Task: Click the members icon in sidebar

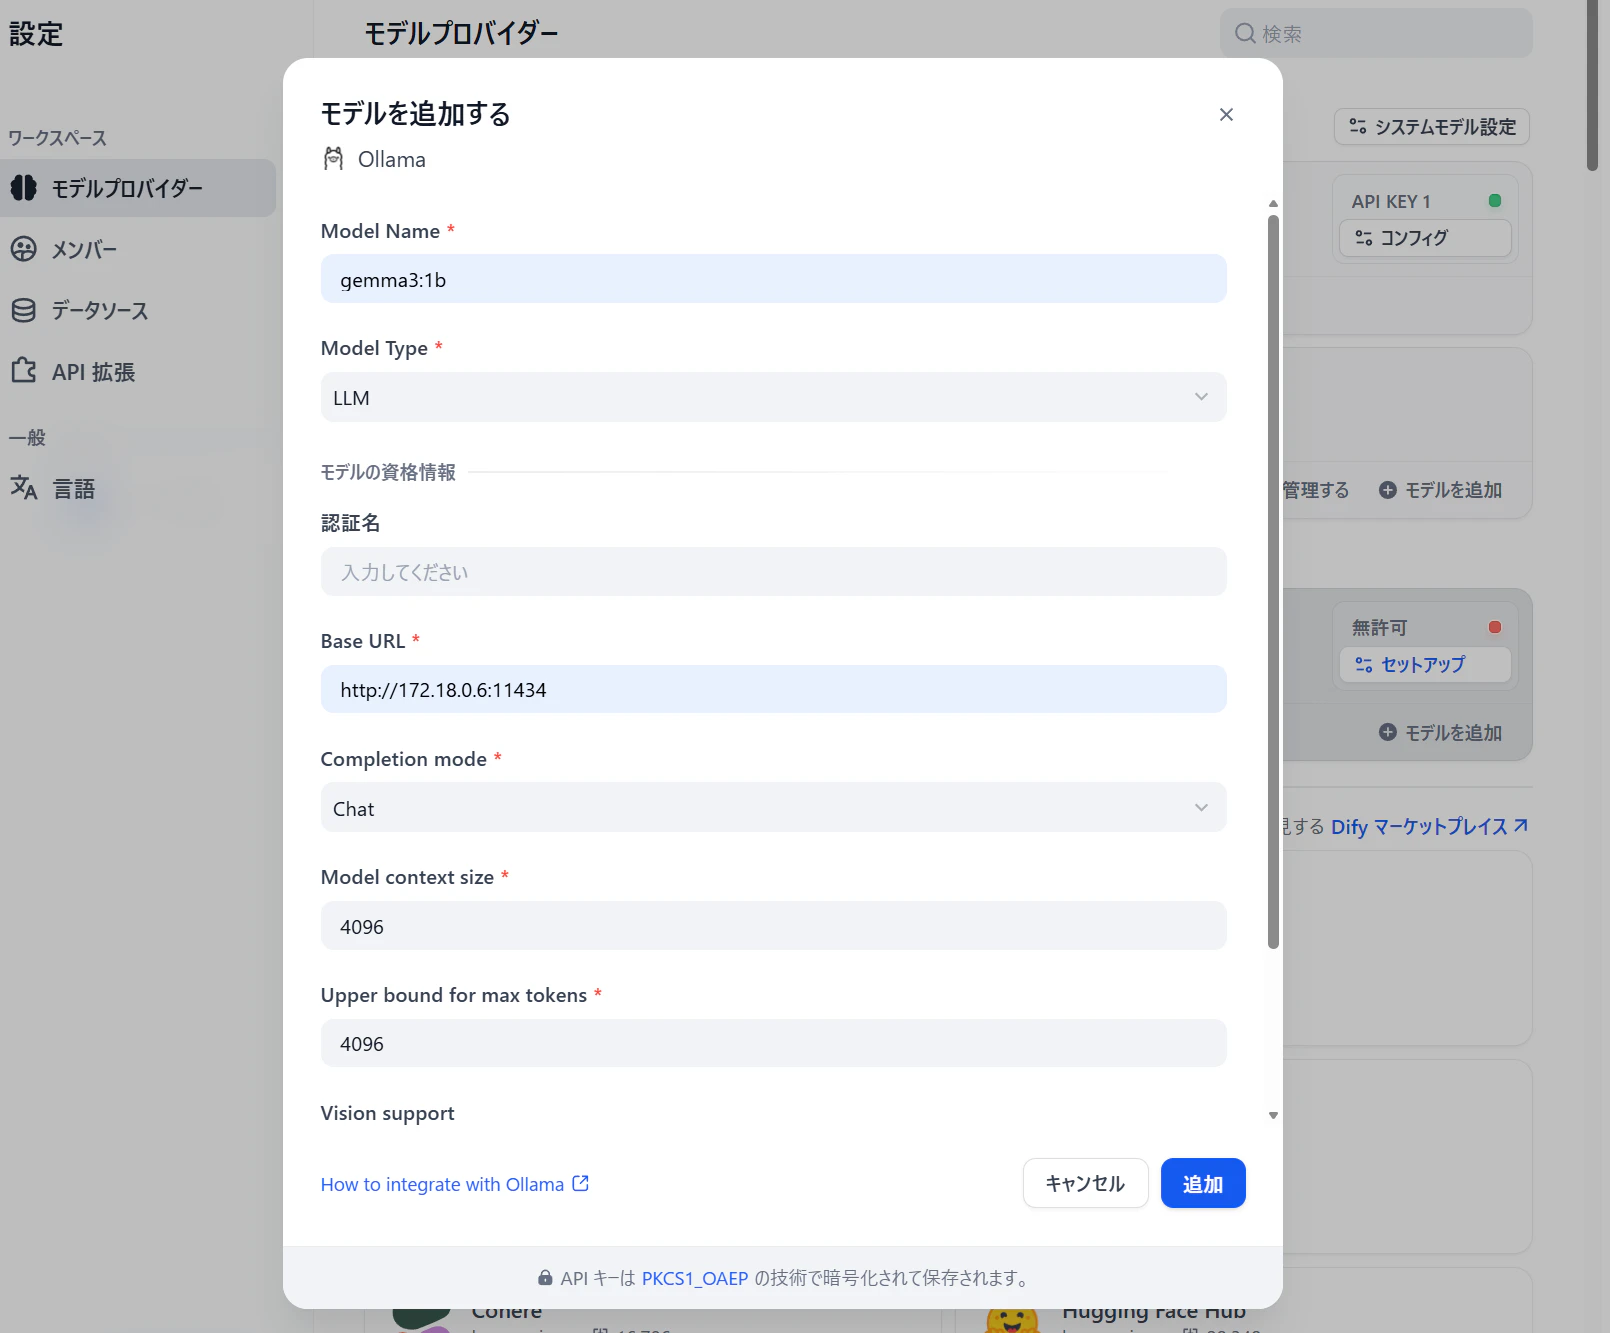Action: pos(24,249)
